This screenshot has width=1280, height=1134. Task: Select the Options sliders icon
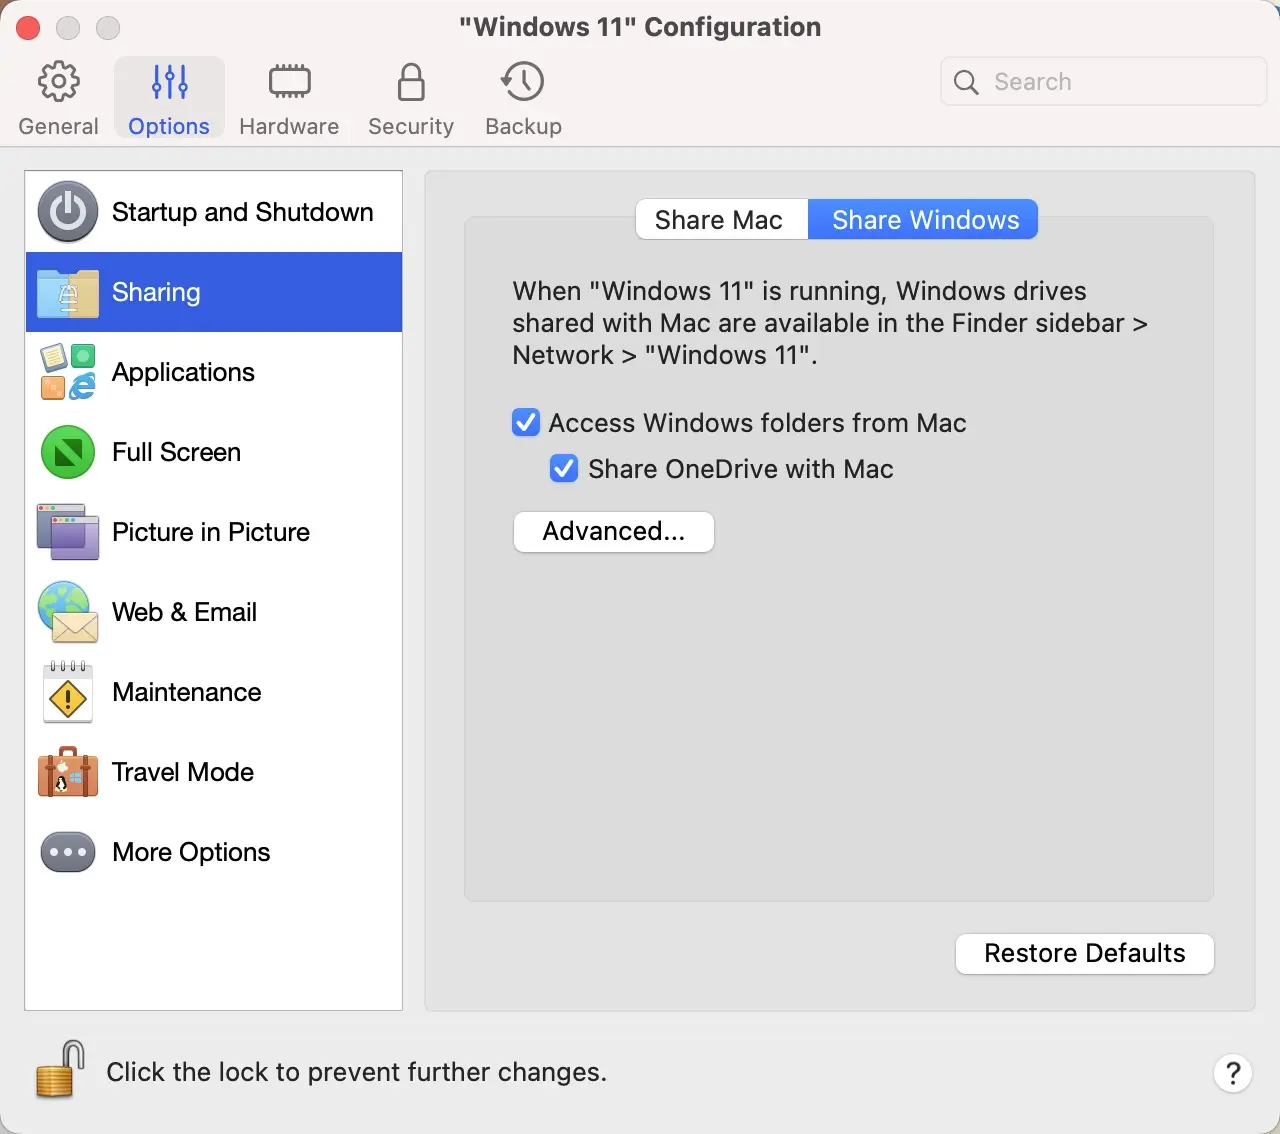(x=169, y=82)
